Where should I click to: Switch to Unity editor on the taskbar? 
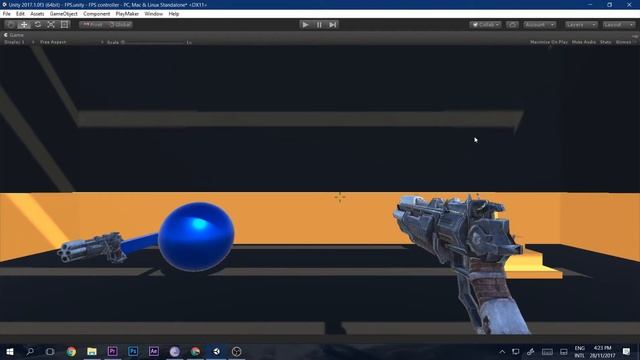[216, 351]
